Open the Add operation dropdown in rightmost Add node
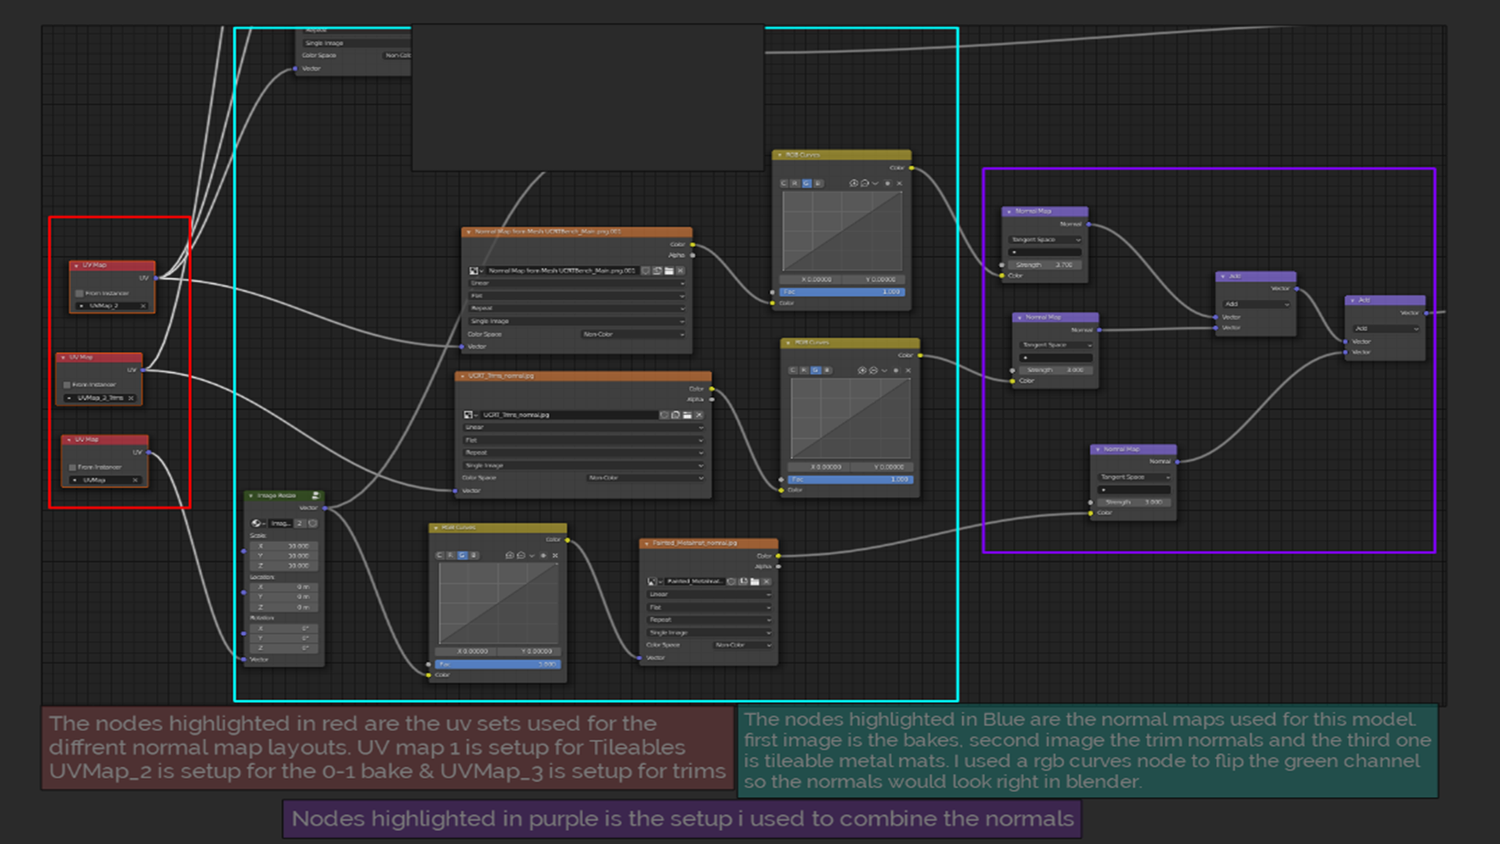Screen dimensions: 1500x844 1385,328
